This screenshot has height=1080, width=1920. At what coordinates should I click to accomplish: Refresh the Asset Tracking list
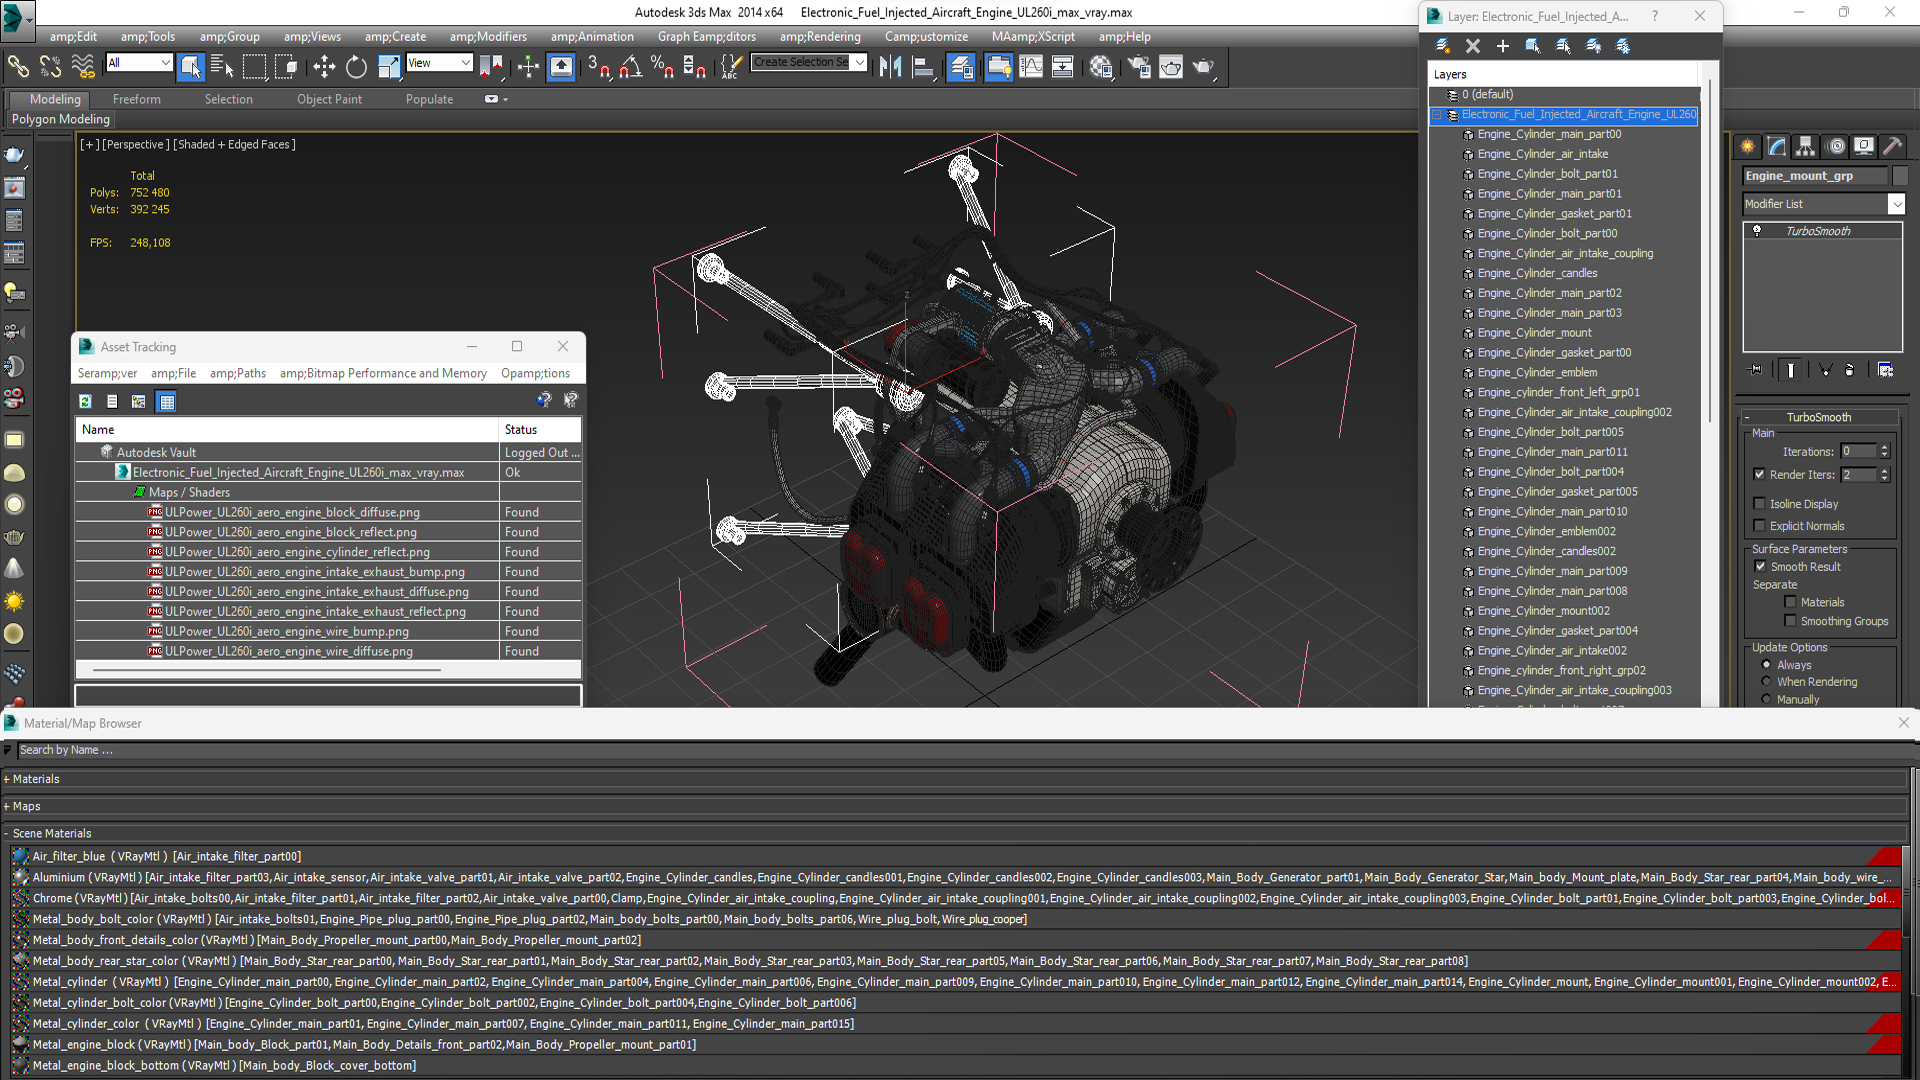[x=86, y=401]
